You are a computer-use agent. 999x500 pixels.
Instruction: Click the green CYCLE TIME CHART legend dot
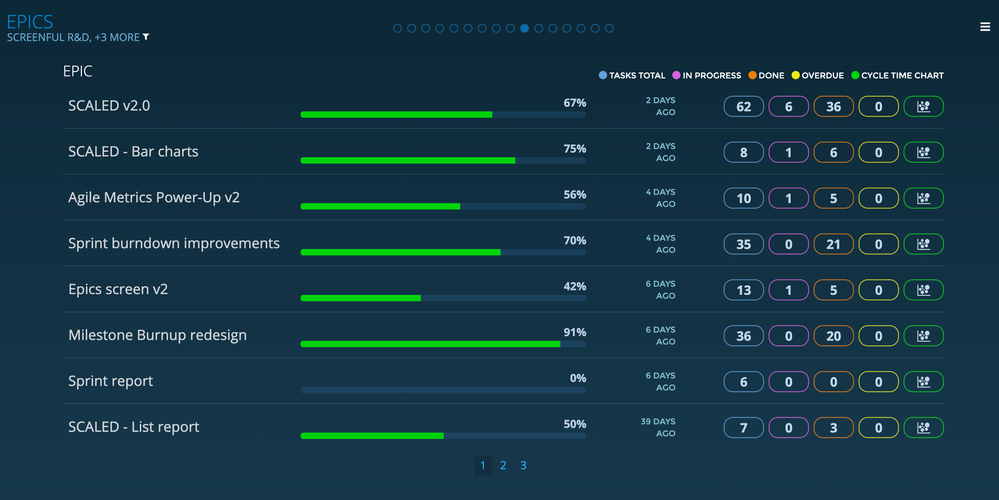[855, 75]
